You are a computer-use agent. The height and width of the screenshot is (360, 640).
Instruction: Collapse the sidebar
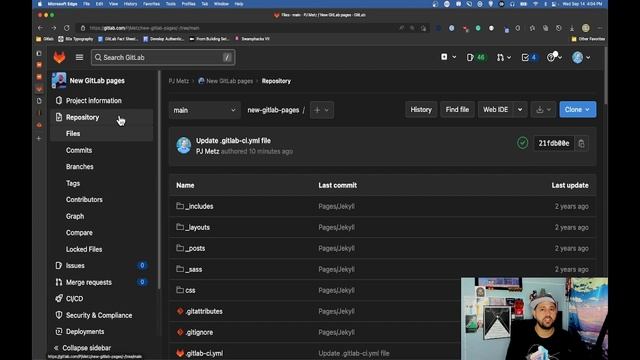click(x=82, y=348)
